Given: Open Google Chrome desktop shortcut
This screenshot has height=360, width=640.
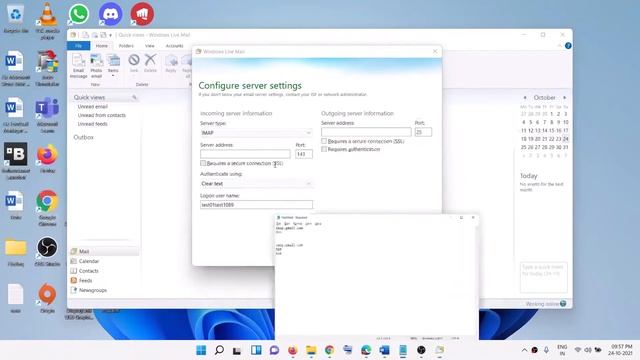Looking at the screenshot, I should (47, 208).
